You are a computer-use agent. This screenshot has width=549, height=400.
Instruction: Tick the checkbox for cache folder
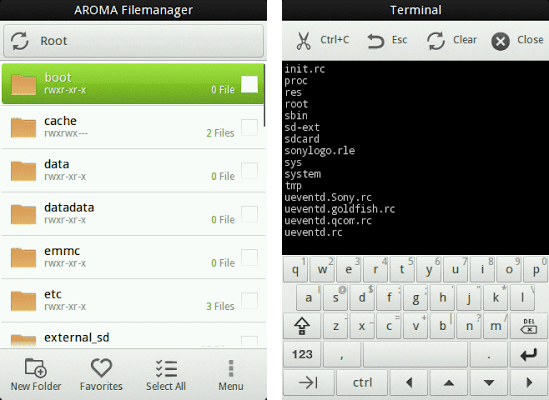click(250, 127)
